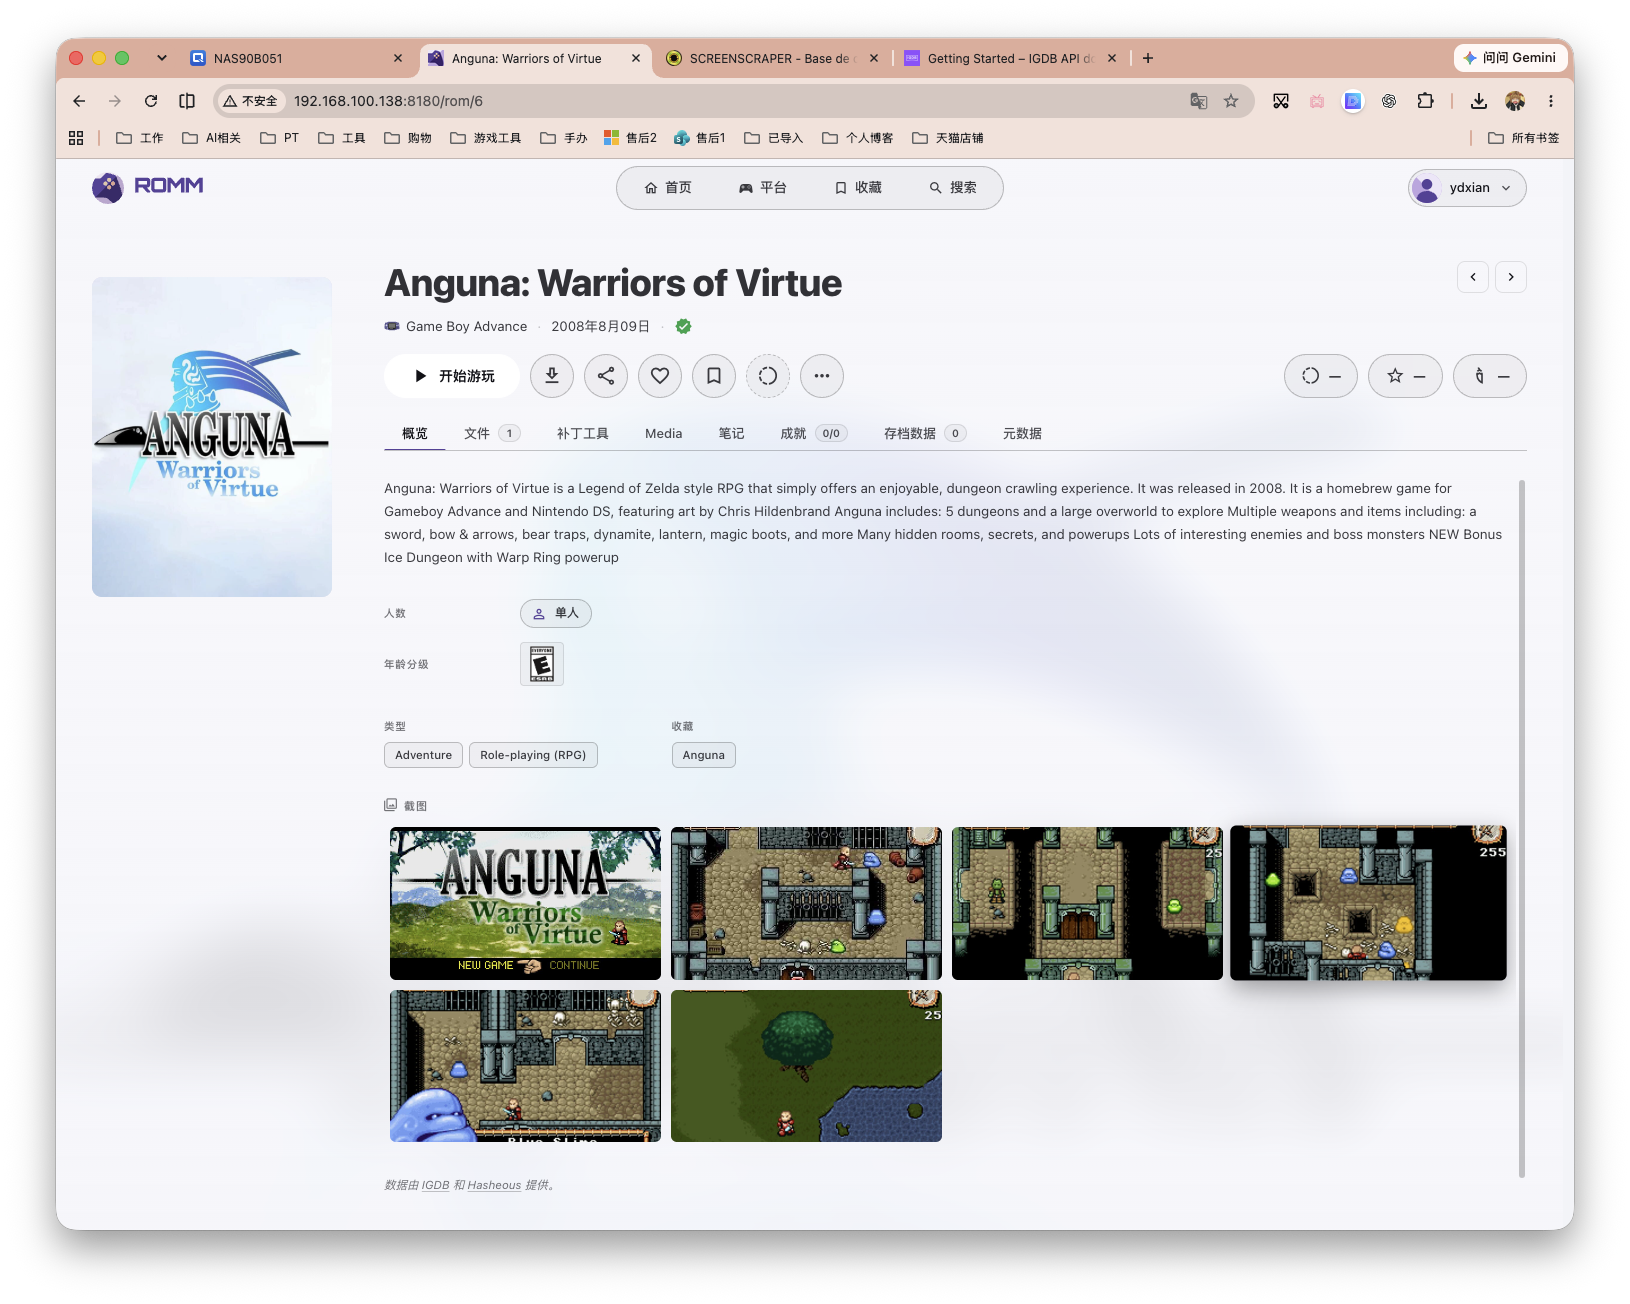
Task: Click the Anguna cover art image
Action: [212, 437]
